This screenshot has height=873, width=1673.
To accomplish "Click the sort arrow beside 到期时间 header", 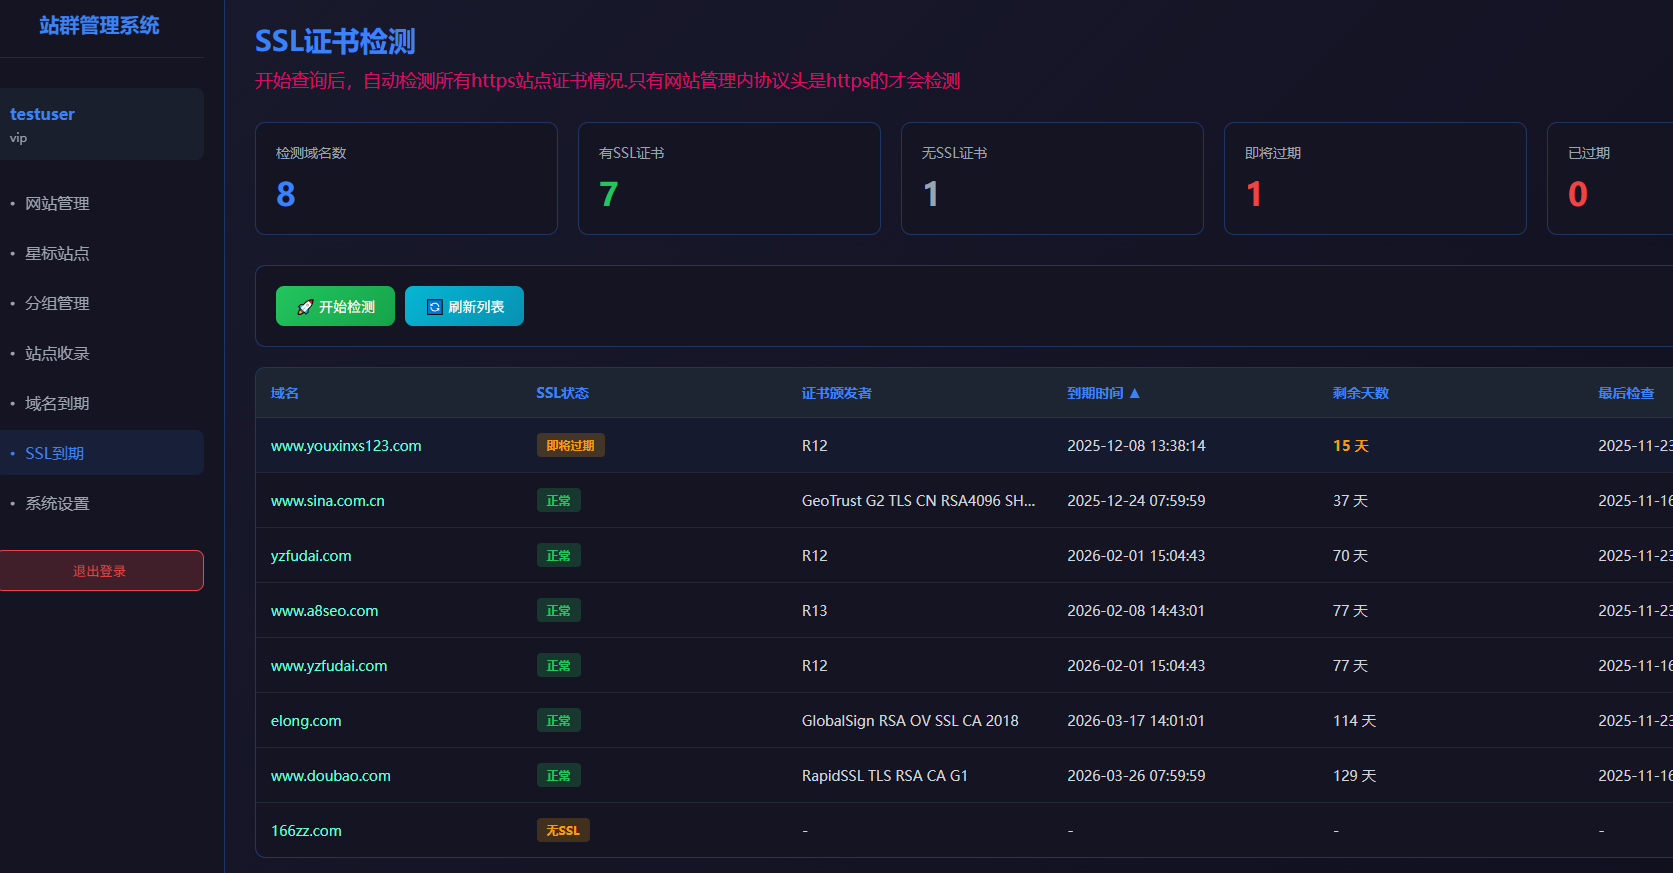I will click(1134, 393).
